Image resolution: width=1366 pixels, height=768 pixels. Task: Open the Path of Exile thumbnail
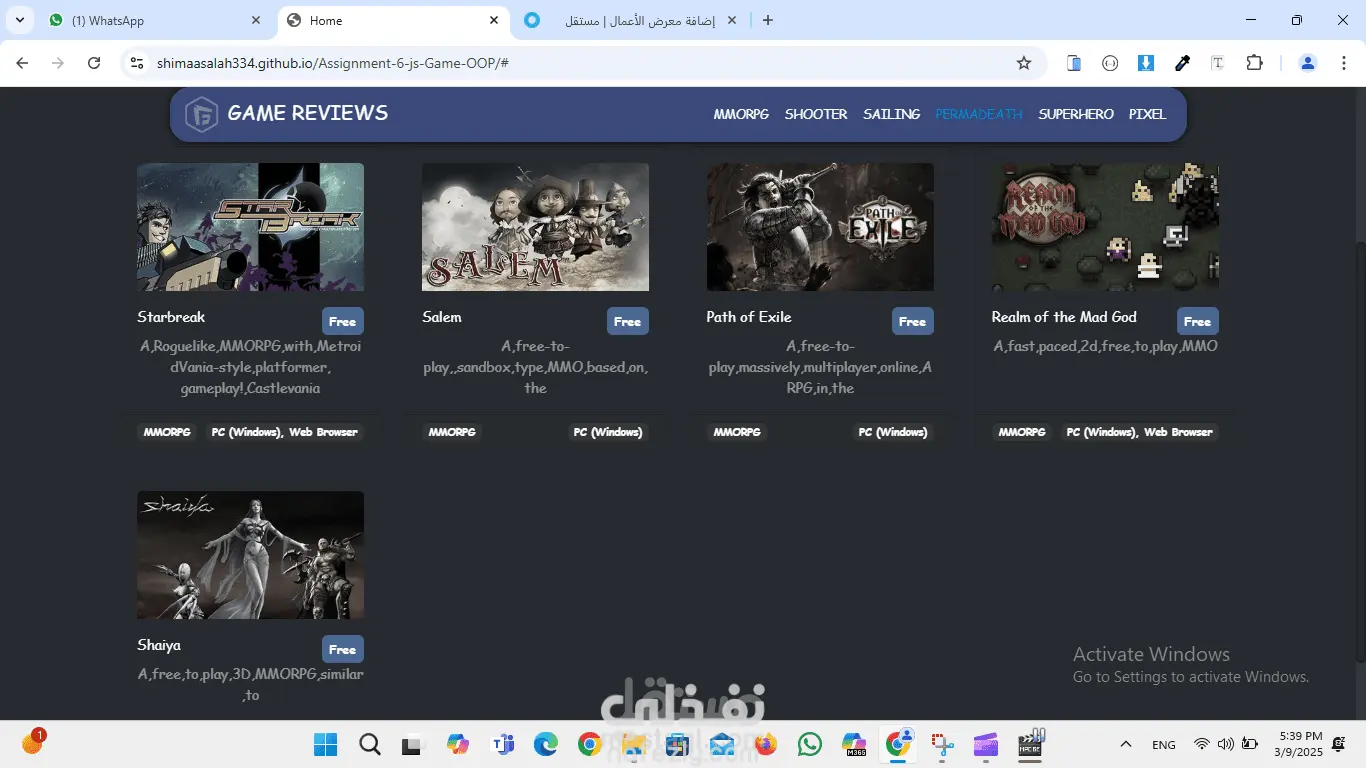point(820,227)
